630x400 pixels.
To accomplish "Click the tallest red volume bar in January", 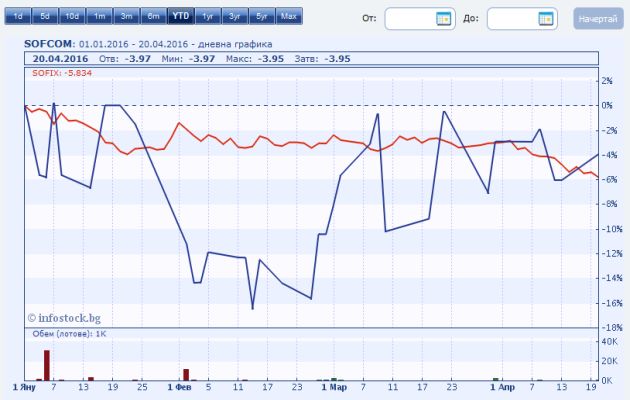I will pos(47,365).
